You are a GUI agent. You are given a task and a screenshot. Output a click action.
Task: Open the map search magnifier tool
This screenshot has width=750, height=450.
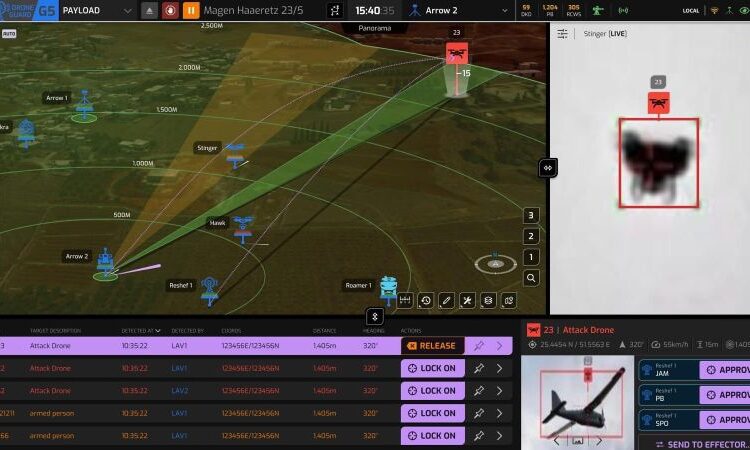pyautogui.click(x=532, y=278)
